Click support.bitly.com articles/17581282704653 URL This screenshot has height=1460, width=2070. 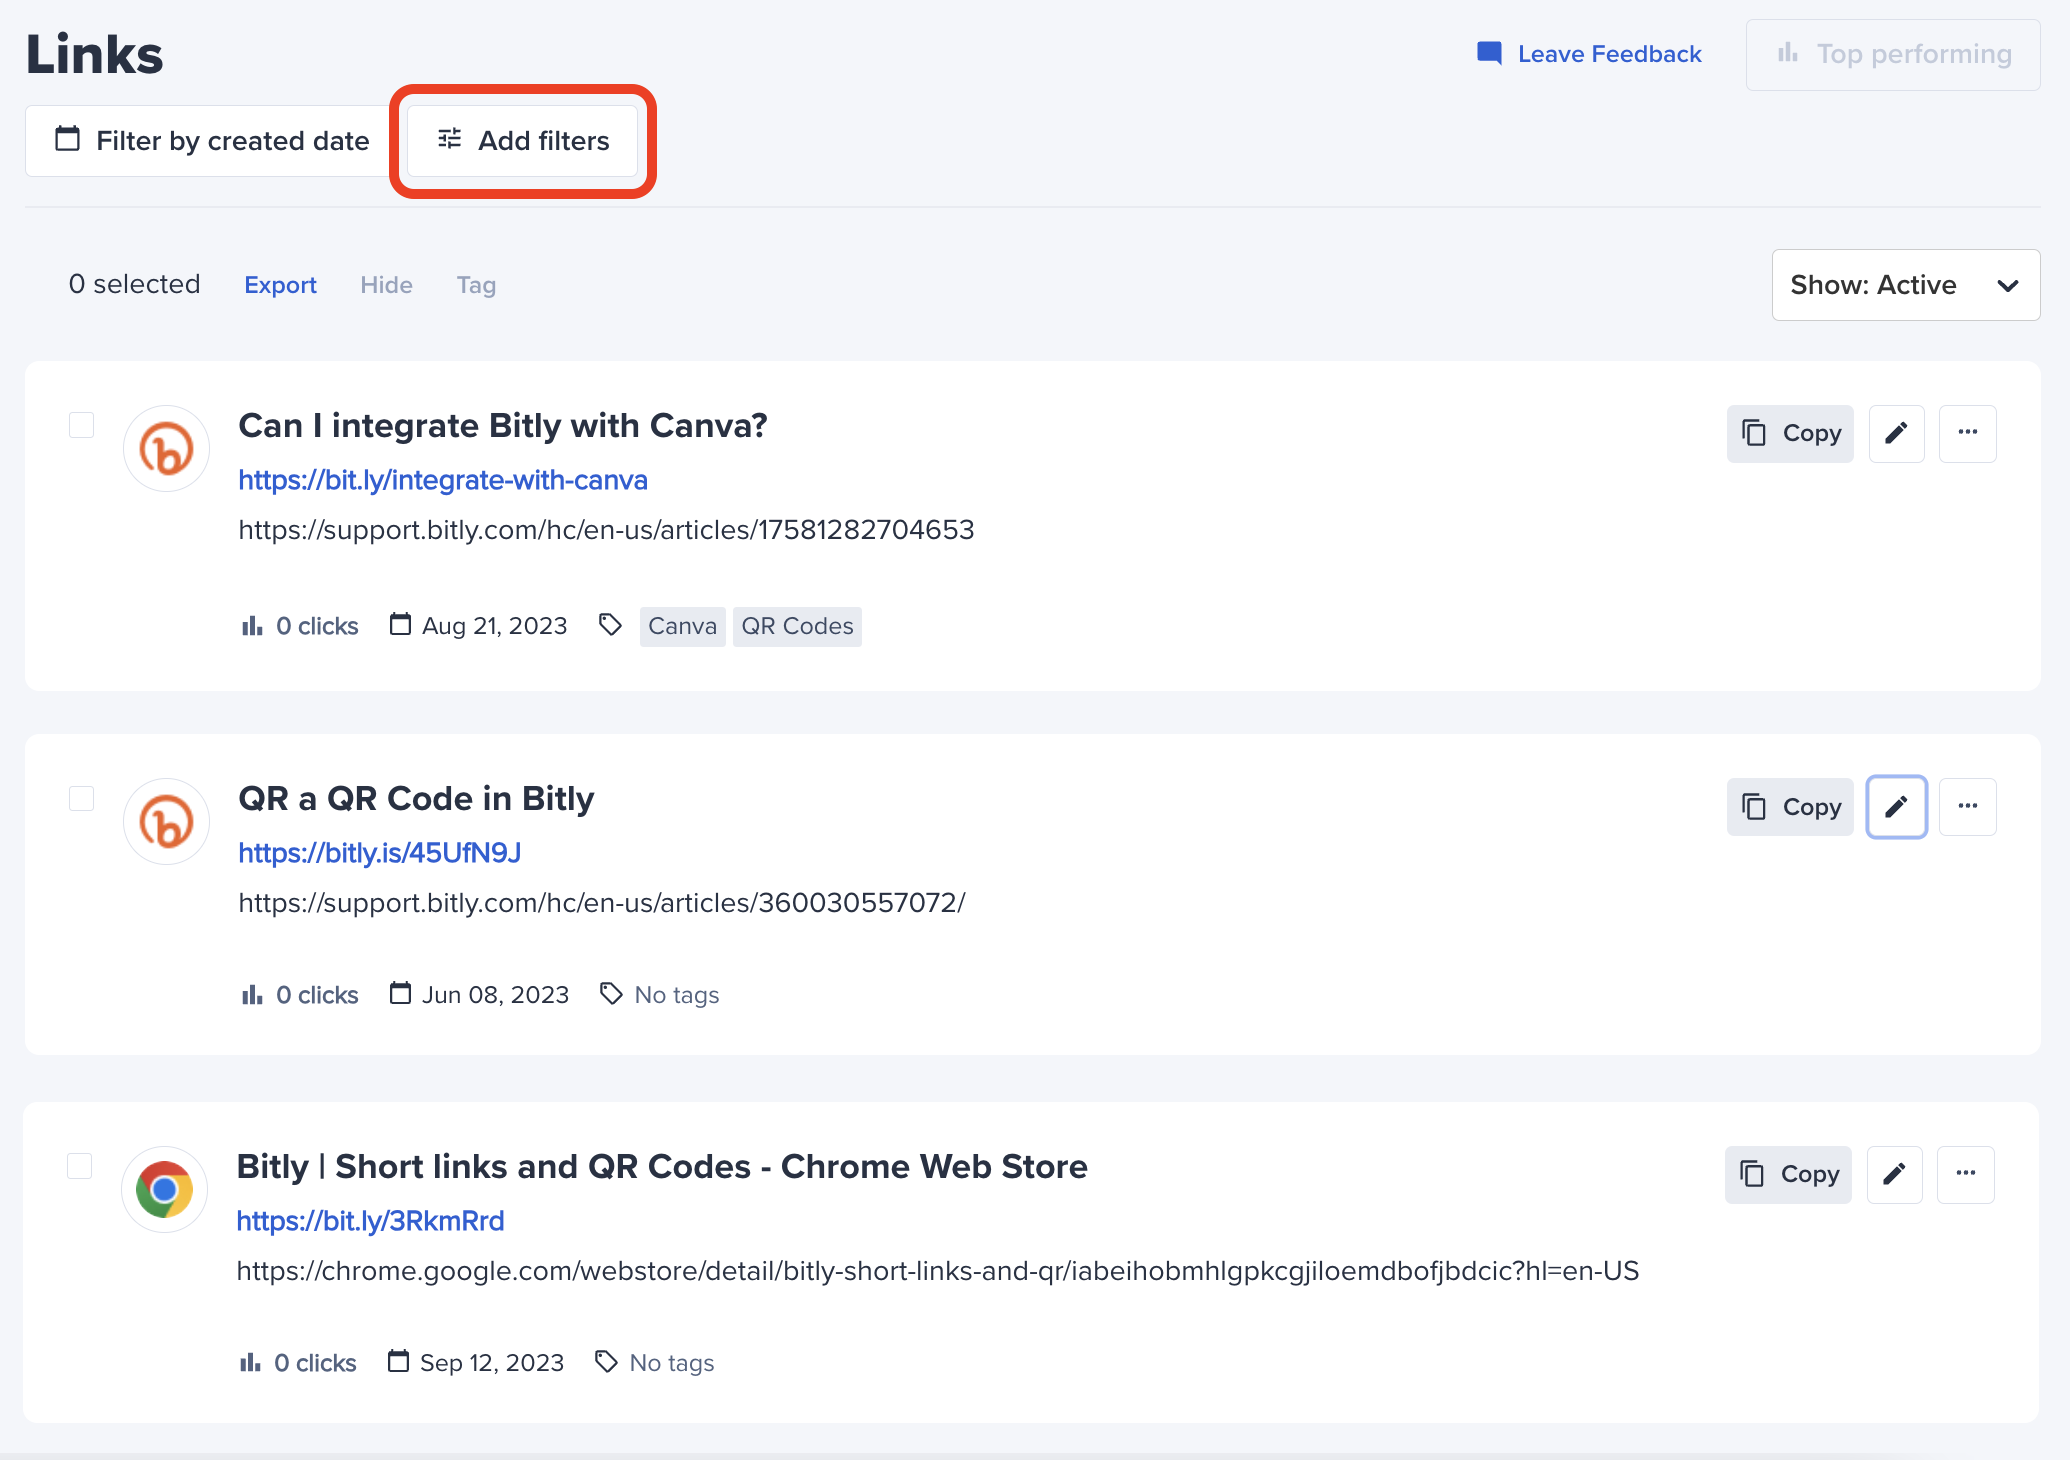[x=606, y=530]
